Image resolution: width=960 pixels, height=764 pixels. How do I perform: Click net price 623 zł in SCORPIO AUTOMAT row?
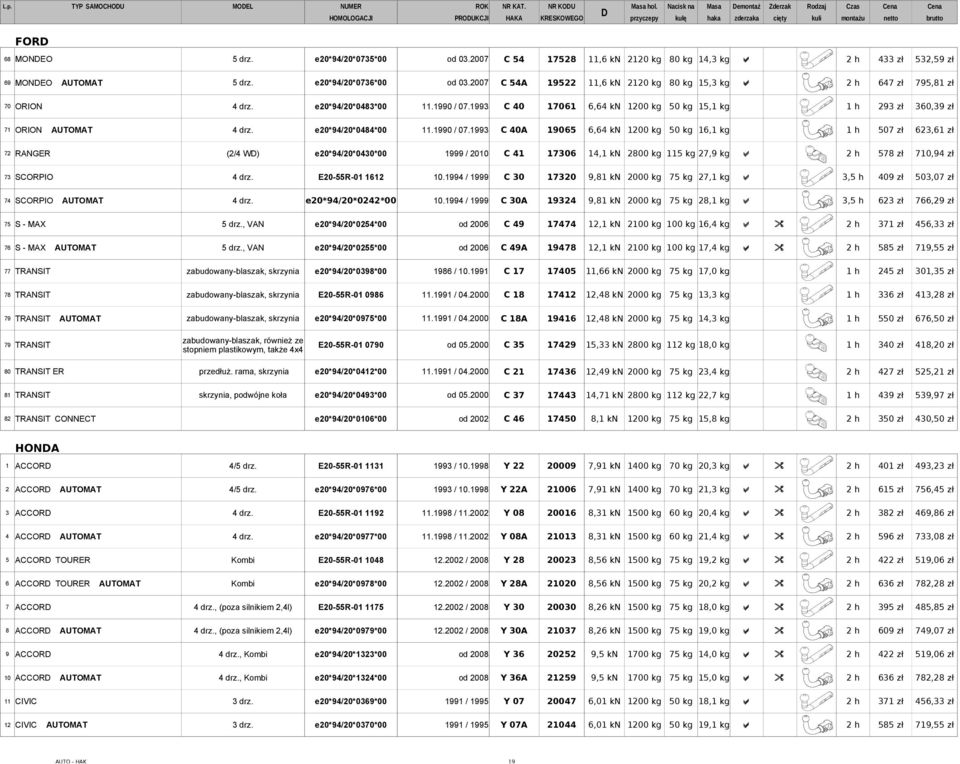click(x=890, y=201)
